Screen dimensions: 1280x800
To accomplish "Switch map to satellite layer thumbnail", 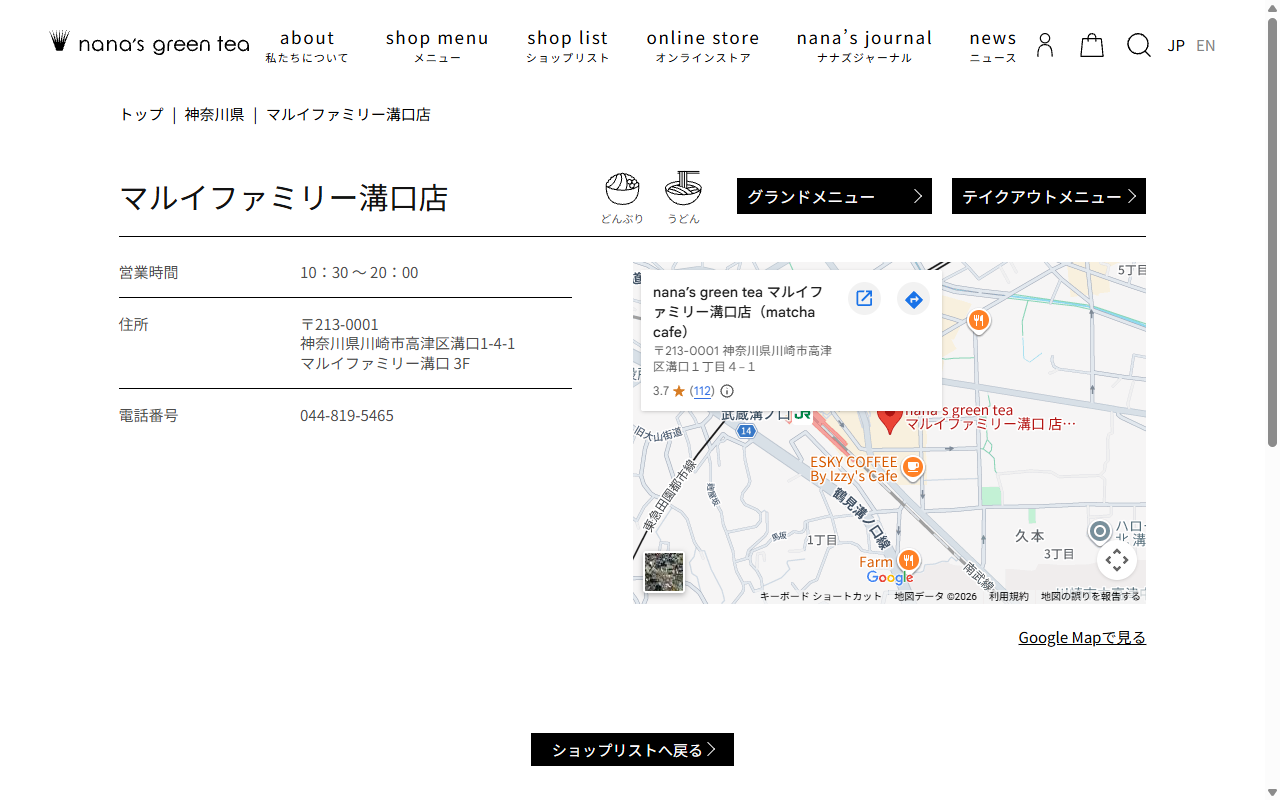I will tap(664, 572).
